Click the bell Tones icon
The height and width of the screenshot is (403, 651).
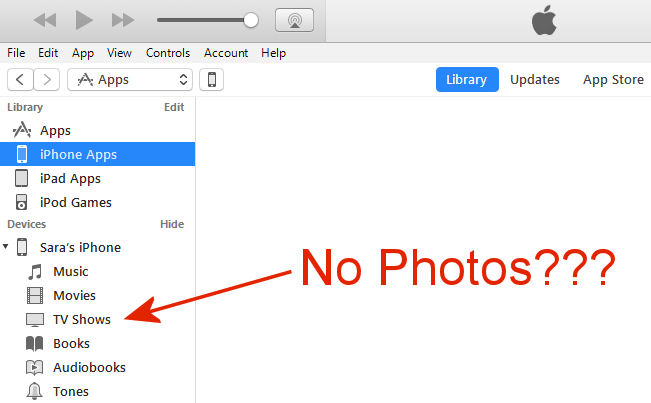coord(34,391)
